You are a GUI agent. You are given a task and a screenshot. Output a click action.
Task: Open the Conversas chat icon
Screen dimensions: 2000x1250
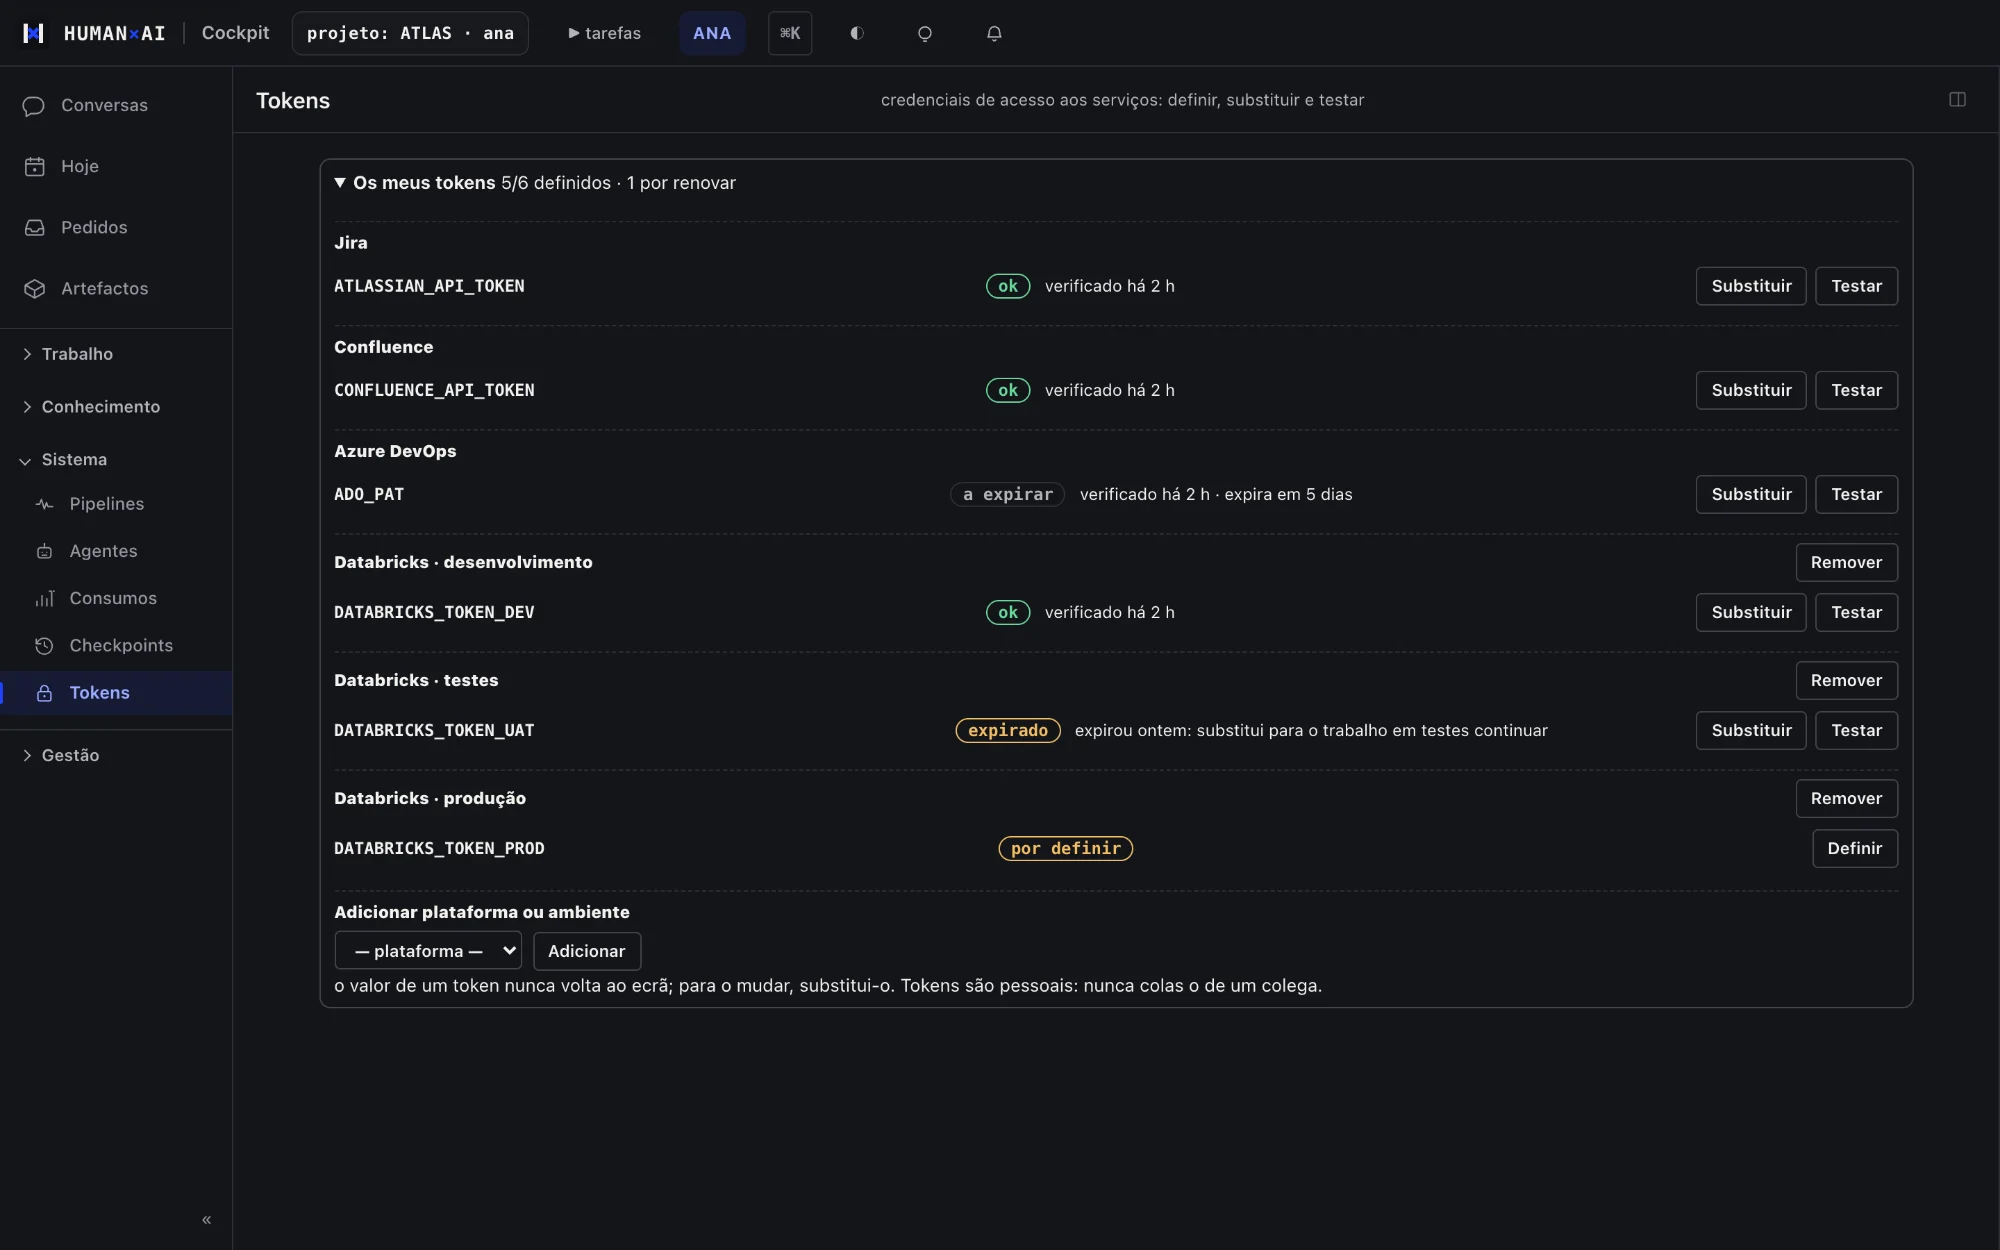point(34,106)
